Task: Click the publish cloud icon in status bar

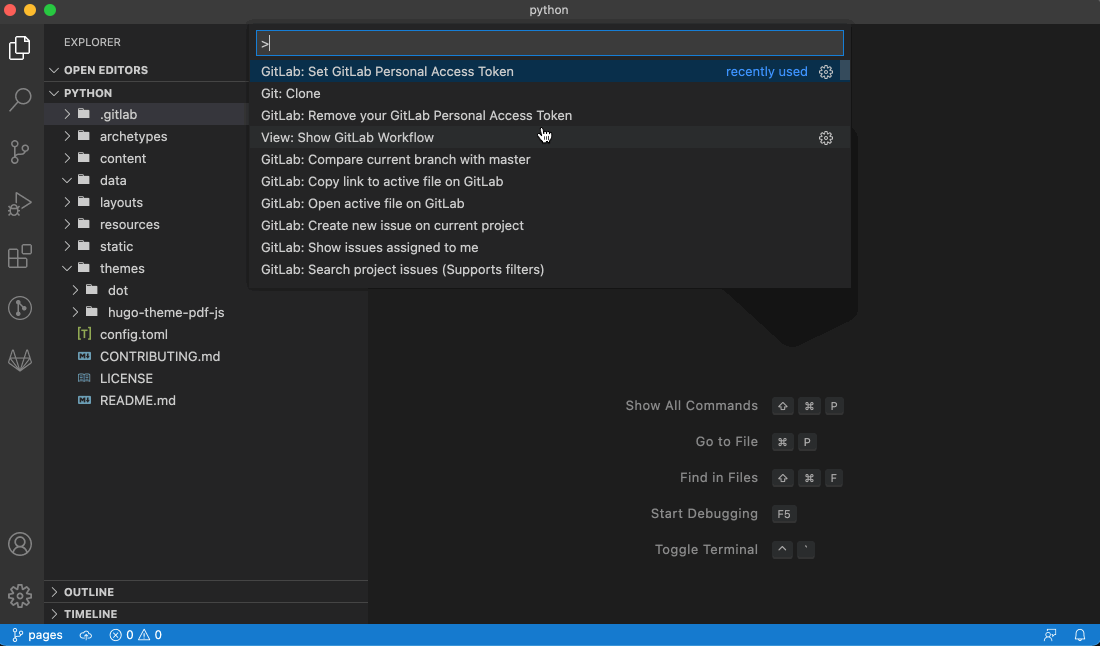Action: pyautogui.click(x=86, y=635)
